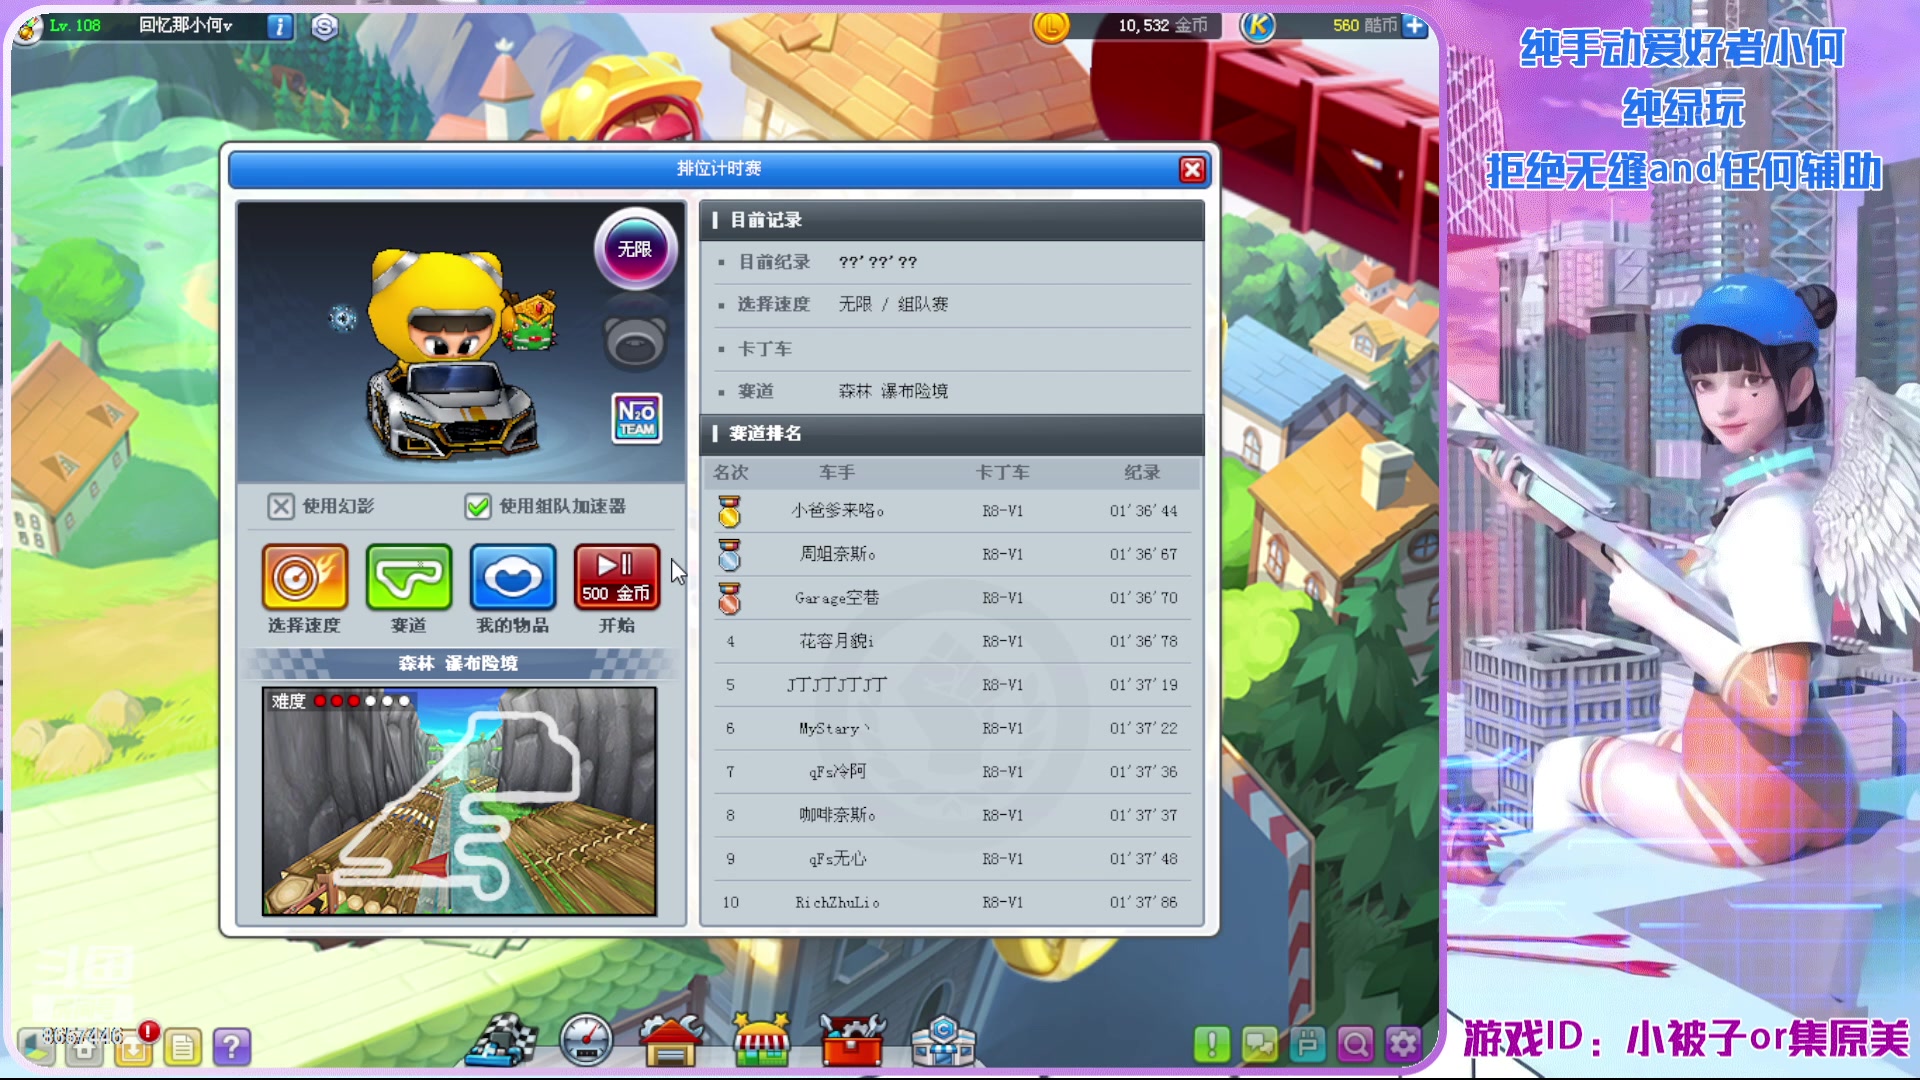Click the purple magnifier search icon

(1355, 1045)
